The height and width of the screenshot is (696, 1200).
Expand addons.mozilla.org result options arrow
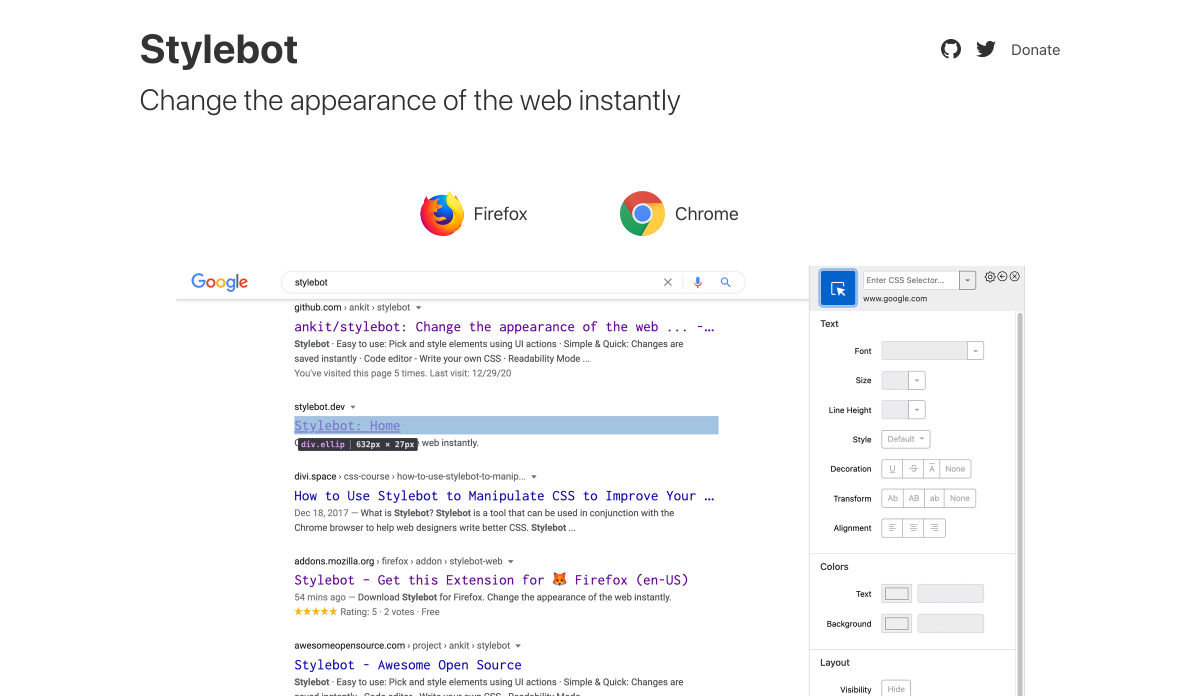[511, 562]
